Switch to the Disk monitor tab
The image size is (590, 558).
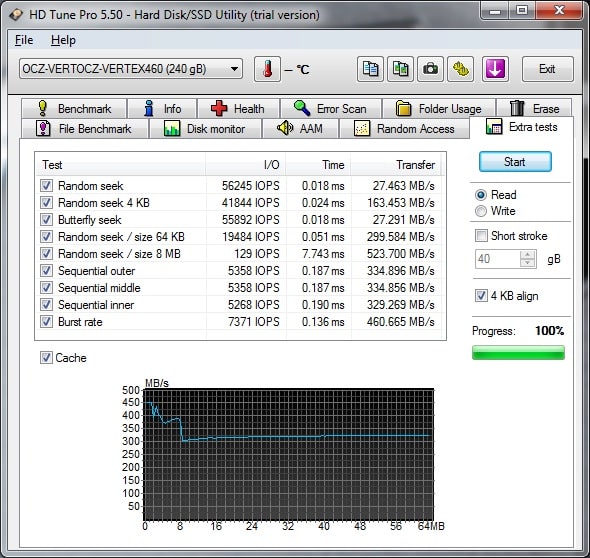[x=205, y=129]
